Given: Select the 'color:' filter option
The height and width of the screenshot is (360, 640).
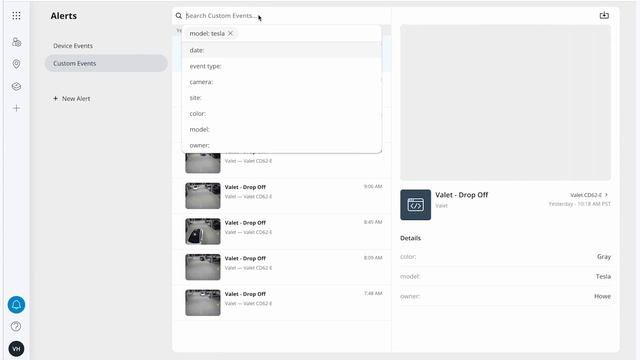Looking at the screenshot, I should click(282, 113).
